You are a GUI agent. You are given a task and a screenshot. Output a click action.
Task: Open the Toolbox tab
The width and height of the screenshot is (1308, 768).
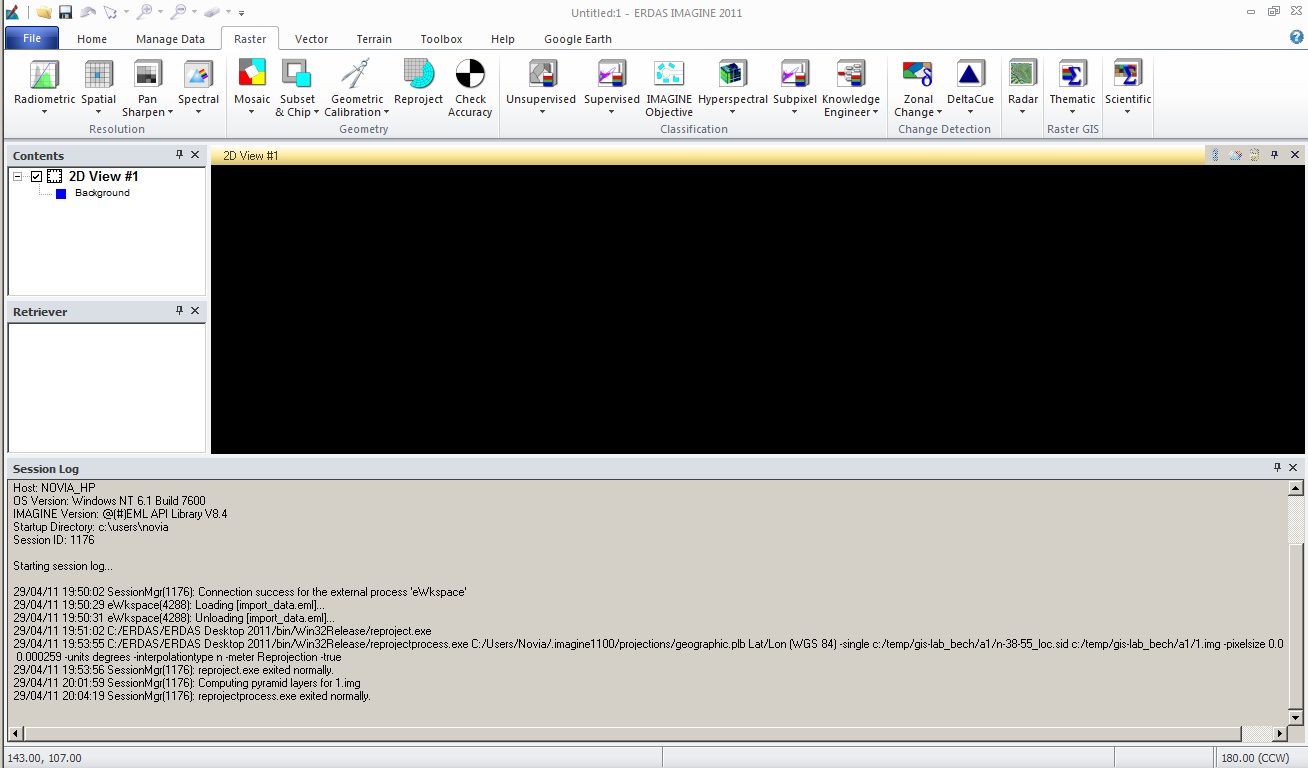(441, 39)
